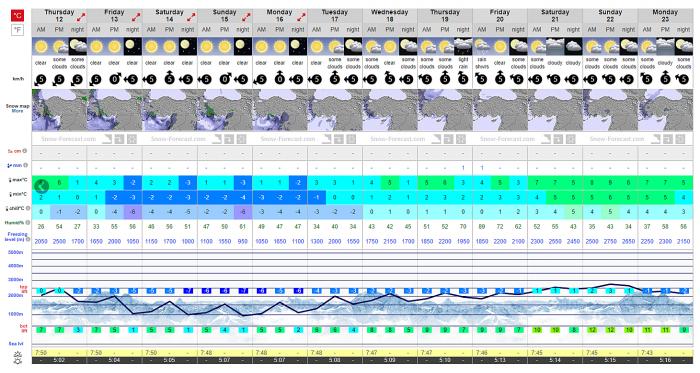700x373 pixels.
Task: Open the Thursday 12 snow map thumbnail
Action: [x=59, y=110]
